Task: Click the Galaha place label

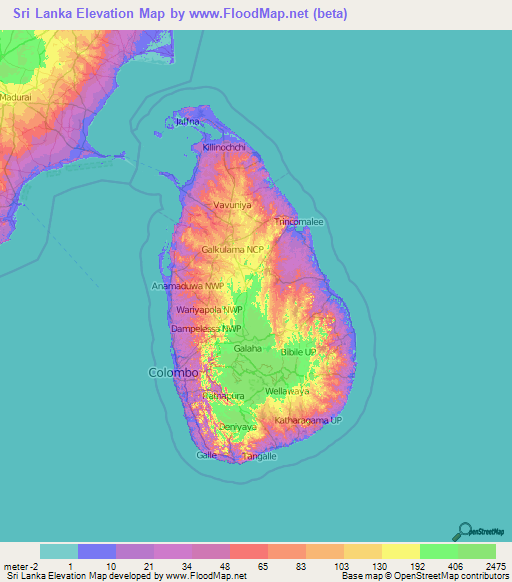Action: click(x=248, y=349)
